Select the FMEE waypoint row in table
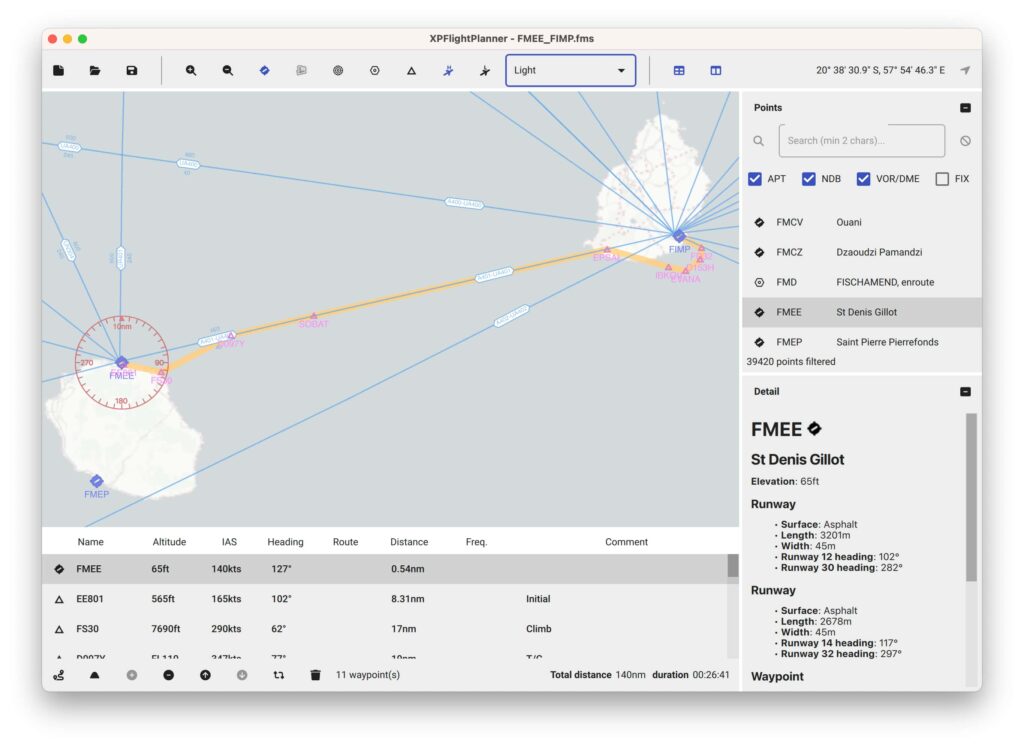 pos(385,569)
